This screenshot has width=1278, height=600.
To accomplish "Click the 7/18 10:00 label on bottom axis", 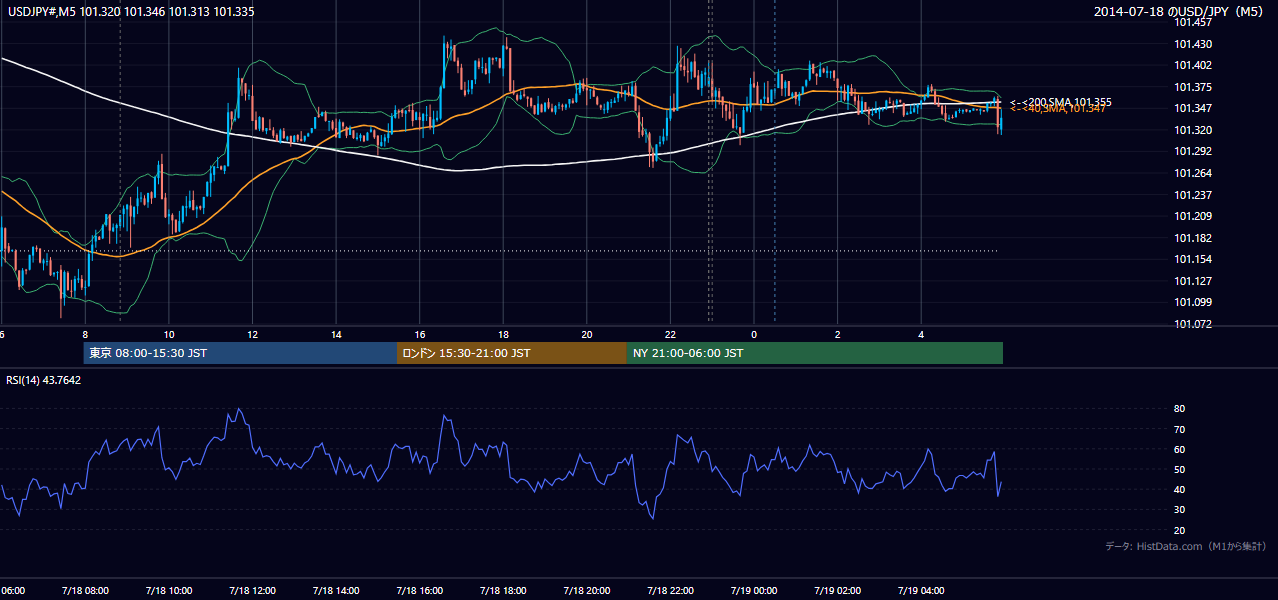I will click(168, 590).
